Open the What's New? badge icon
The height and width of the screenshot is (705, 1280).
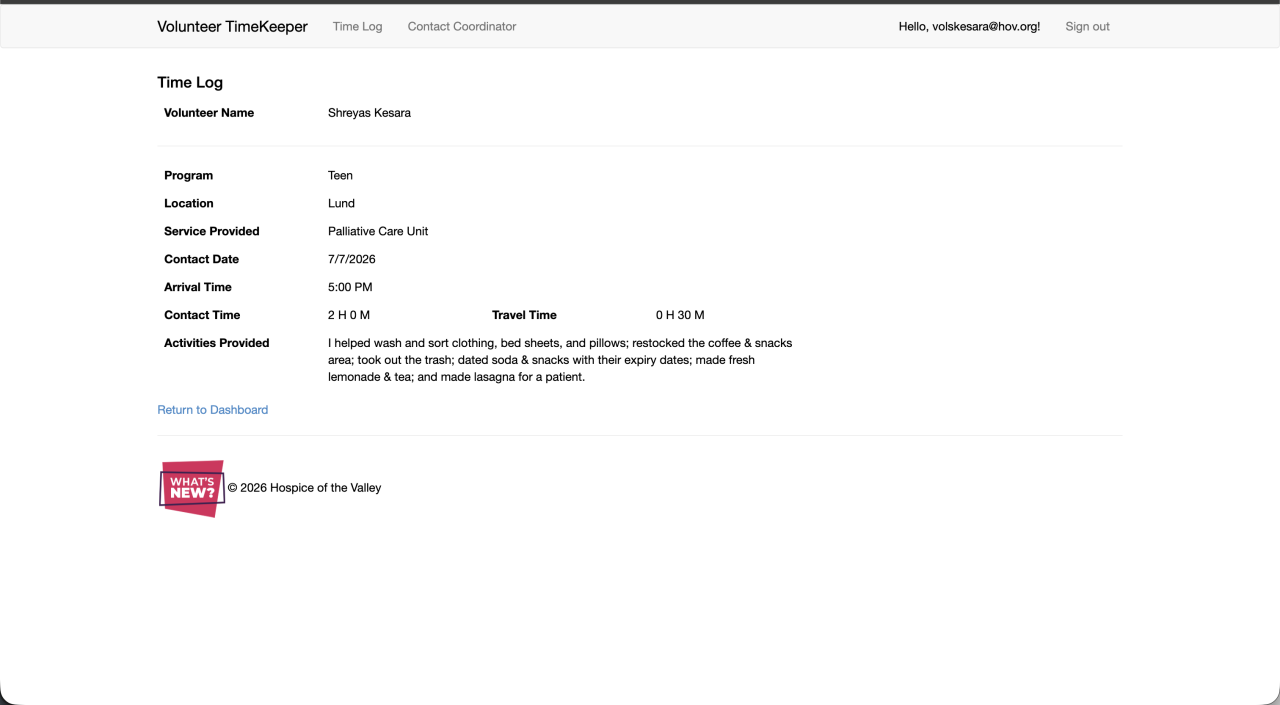(192, 489)
